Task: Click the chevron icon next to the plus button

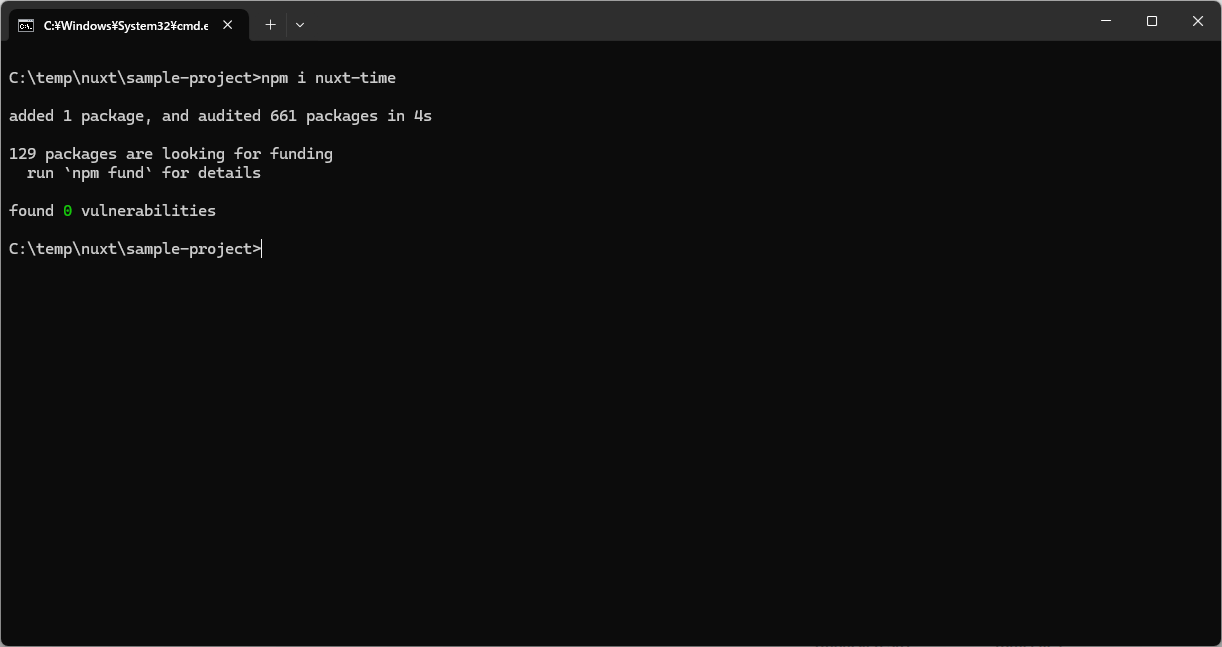Action: pos(299,24)
